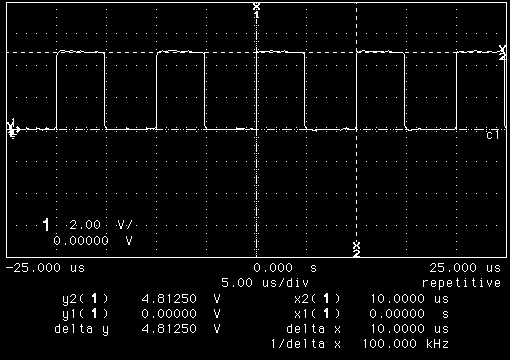Click the x2 cursor marker at bottom
This screenshot has height=360, width=510.
click(x=356, y=249)
